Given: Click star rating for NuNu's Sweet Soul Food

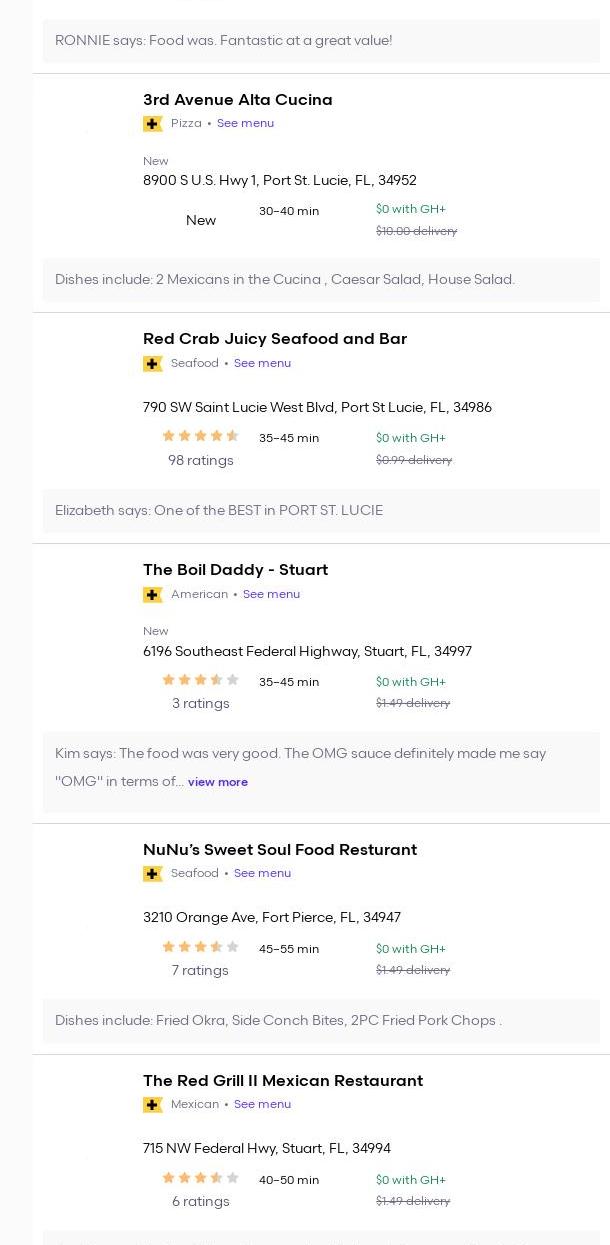Looking at the screenshot, I should click(x=200, y=947).
